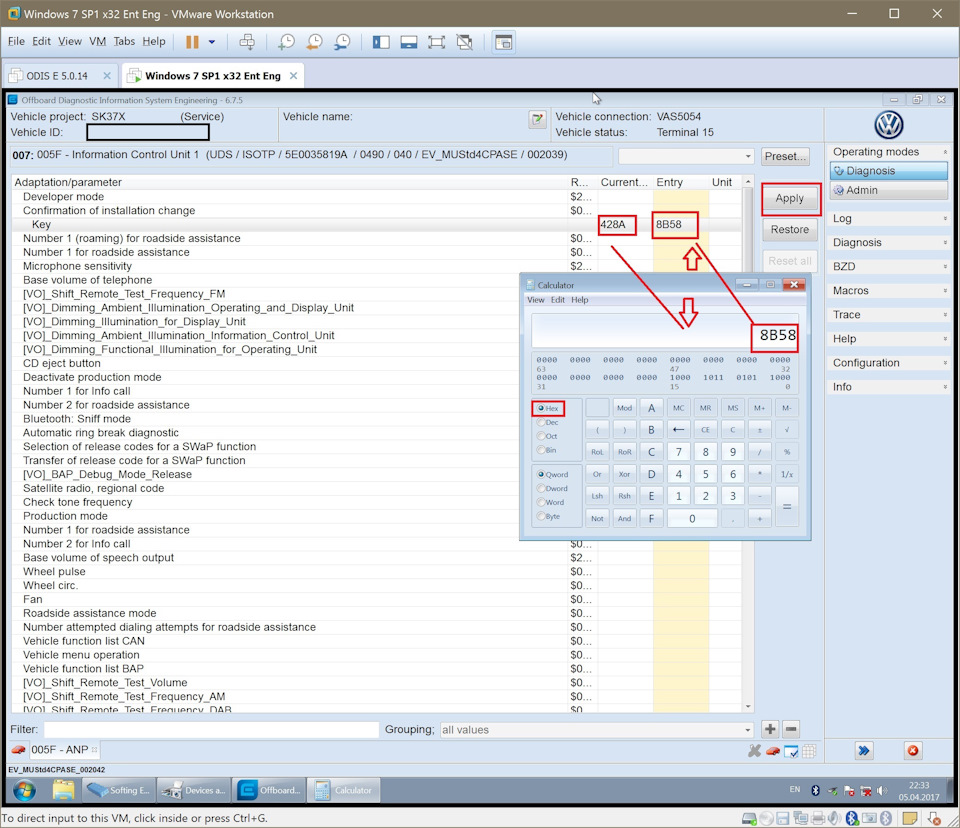Expand the Log section
The image size is (960, 828).
[x=945, y=219]
